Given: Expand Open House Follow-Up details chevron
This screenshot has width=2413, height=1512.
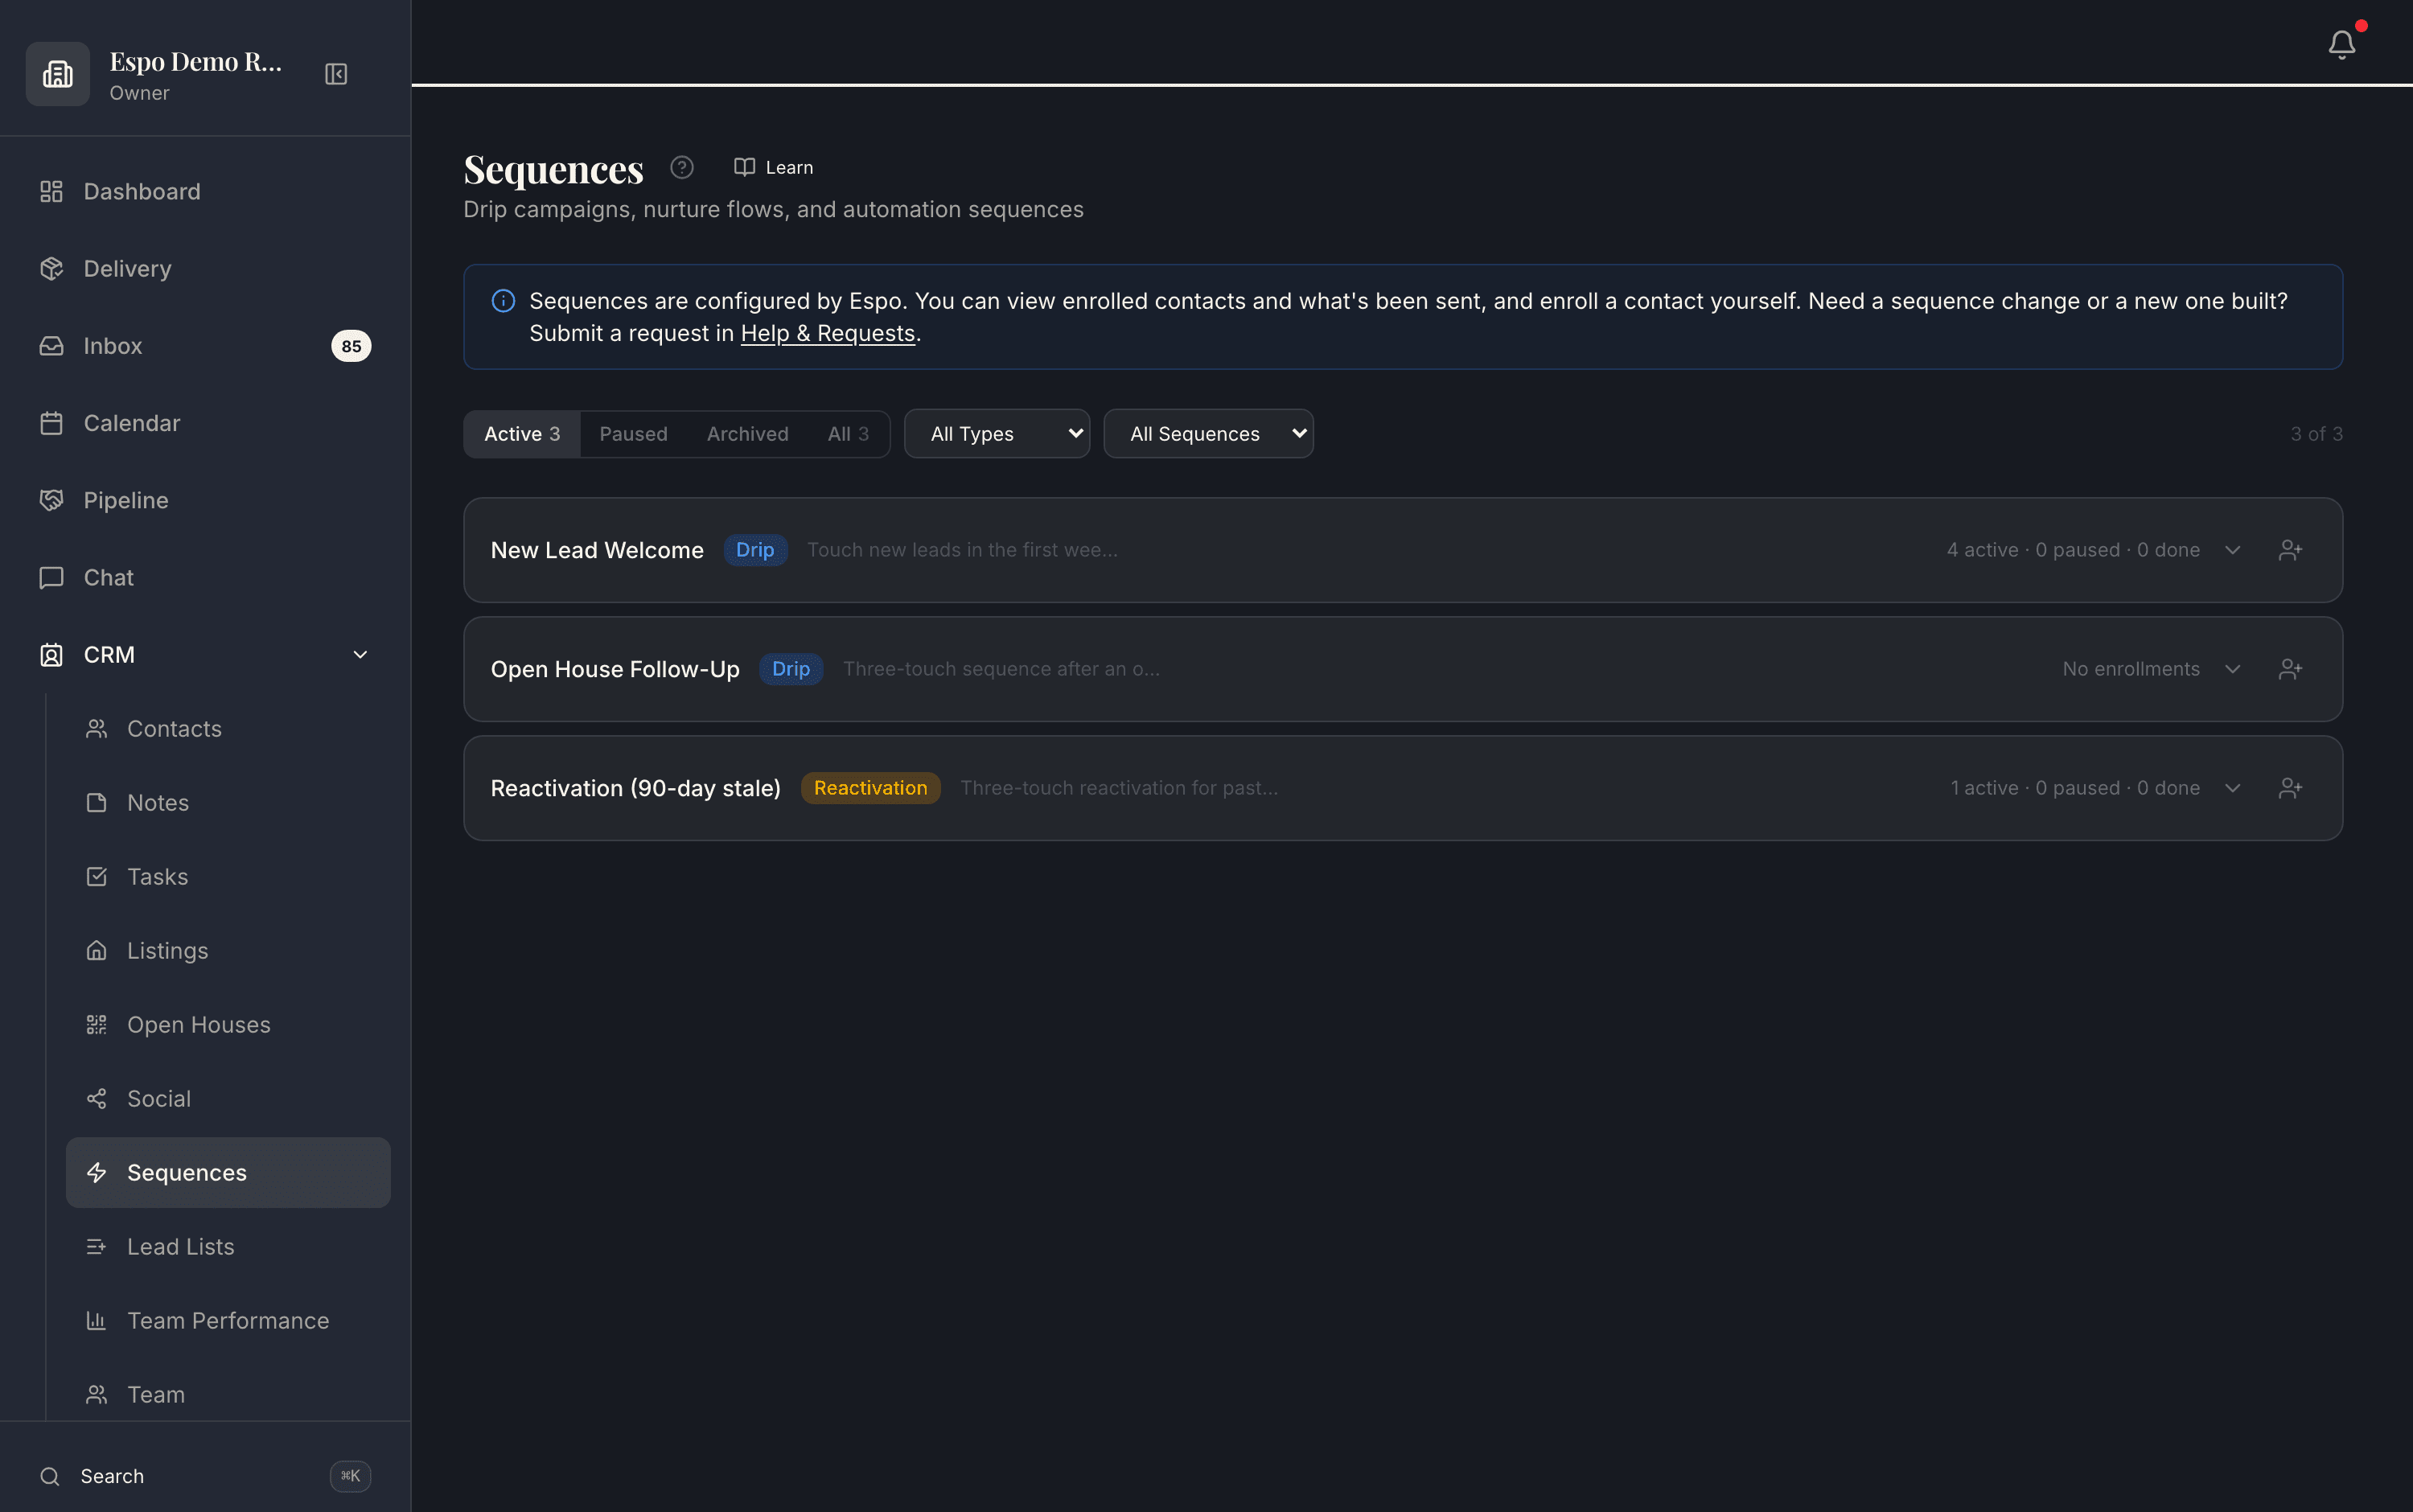Looking at the screenshot, I should click(2232, 669).
